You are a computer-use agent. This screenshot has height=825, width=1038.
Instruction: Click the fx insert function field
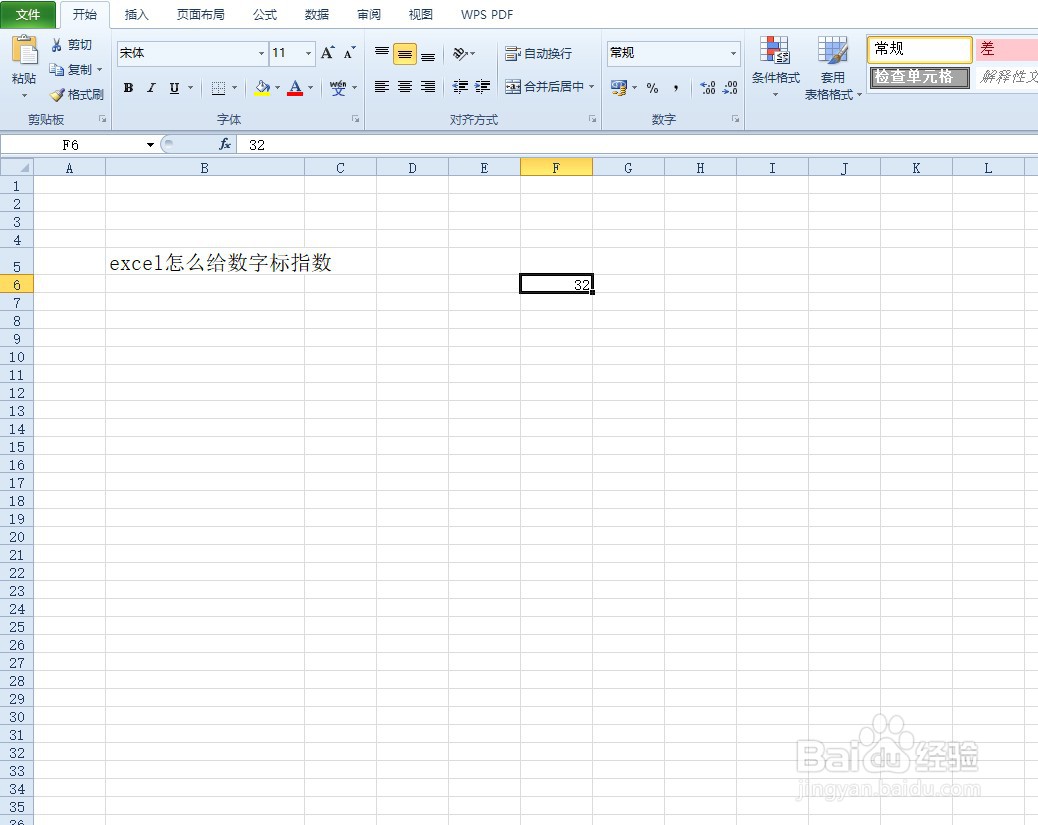(x=225, y=144)
